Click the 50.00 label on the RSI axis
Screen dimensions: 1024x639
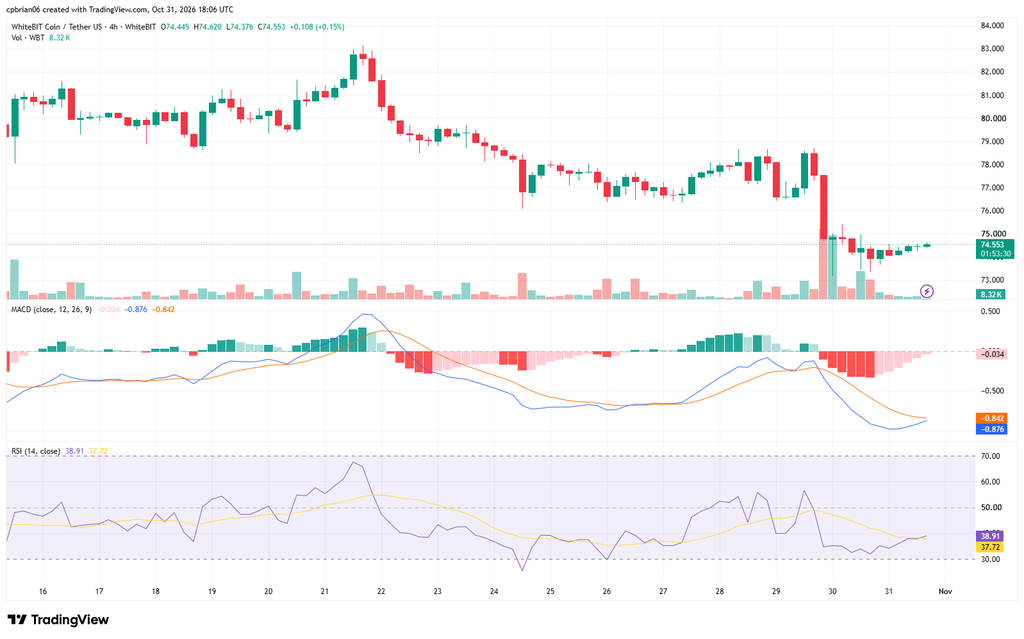tap(990, 508)
